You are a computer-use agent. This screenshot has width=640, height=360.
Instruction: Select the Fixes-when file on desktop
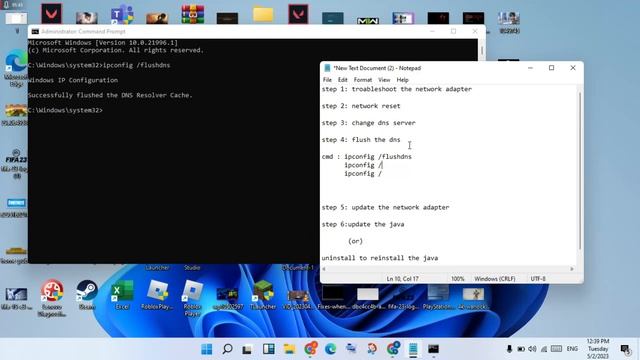333,297
